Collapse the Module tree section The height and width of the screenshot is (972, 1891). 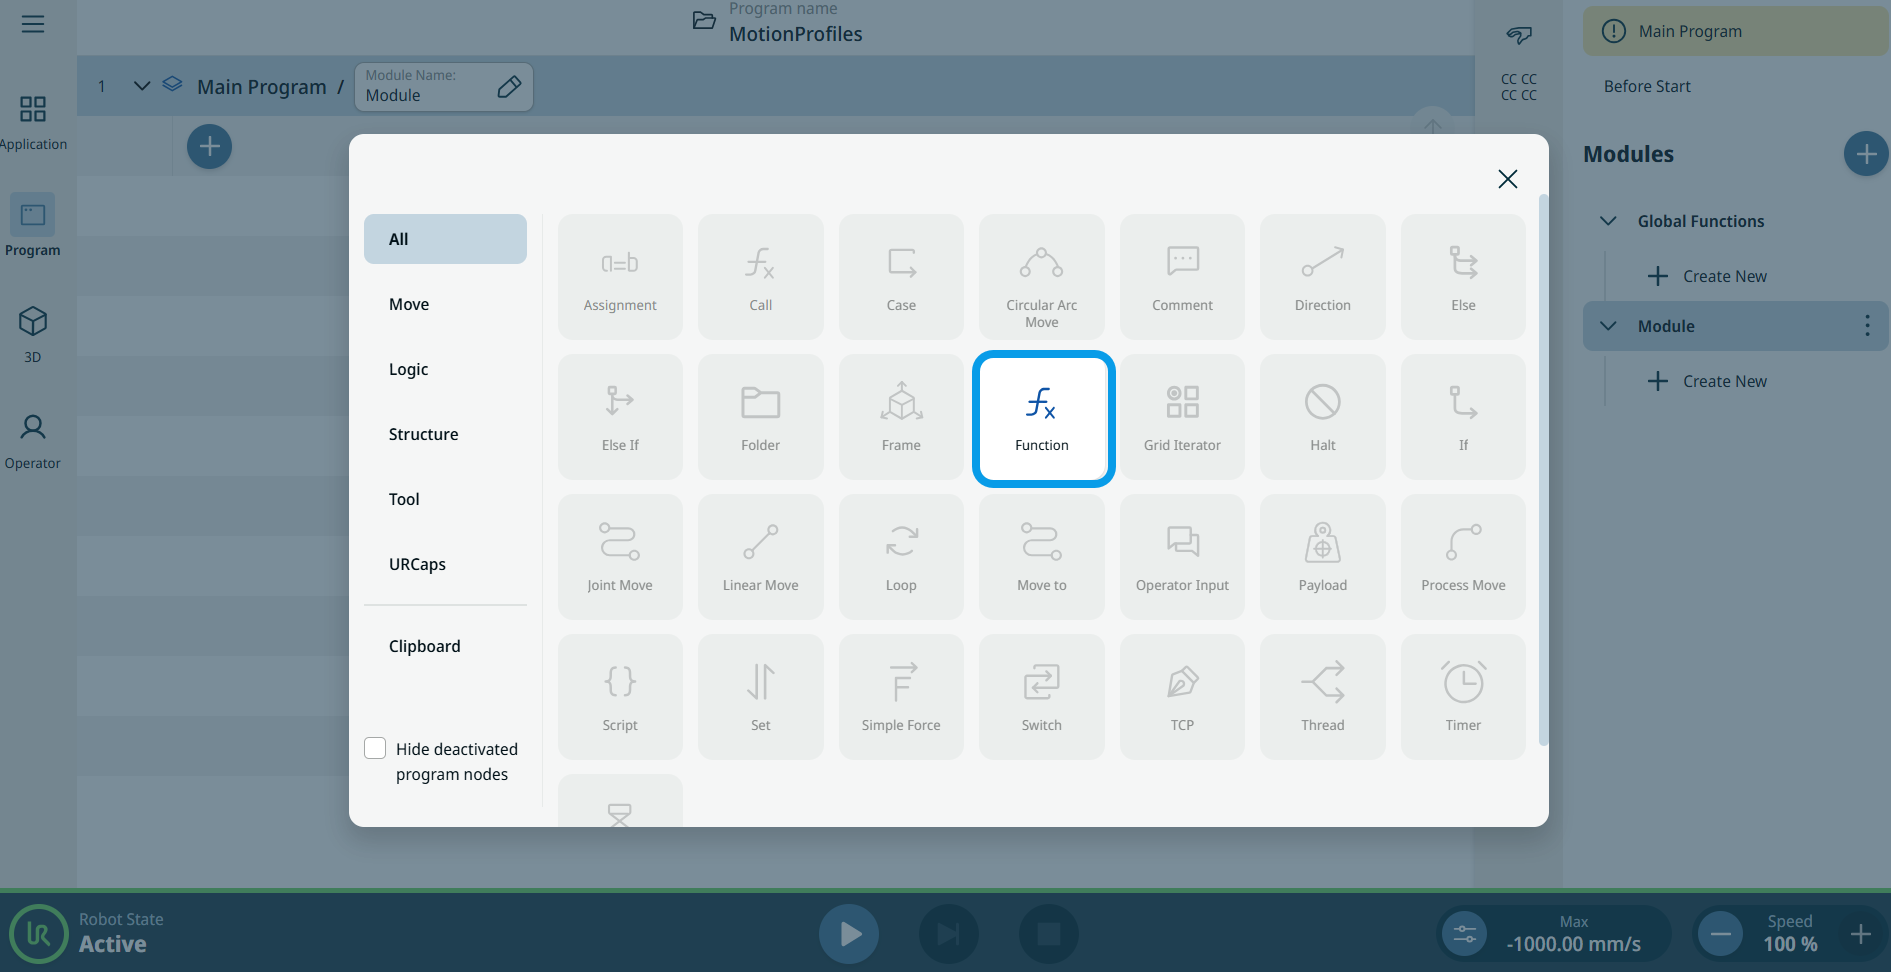coord(1608,326)
